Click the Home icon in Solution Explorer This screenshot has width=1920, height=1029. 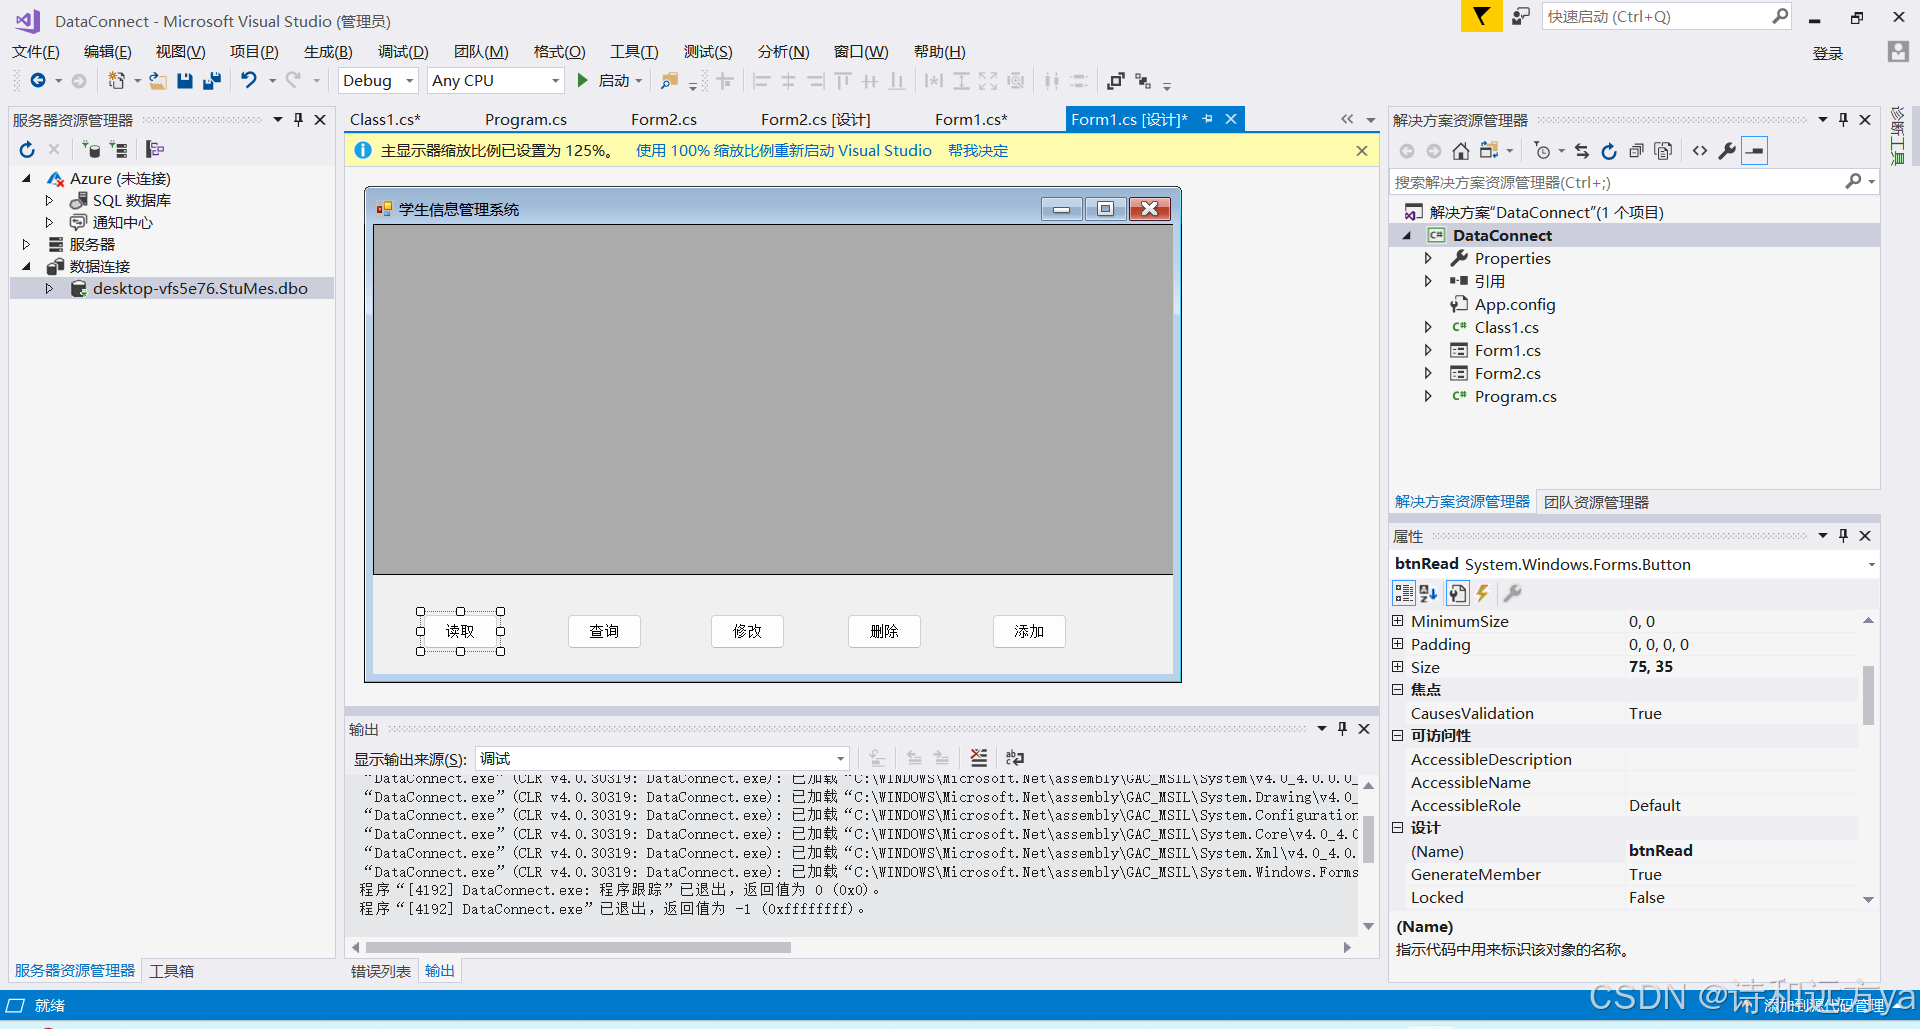click(x=1461, y=151)
